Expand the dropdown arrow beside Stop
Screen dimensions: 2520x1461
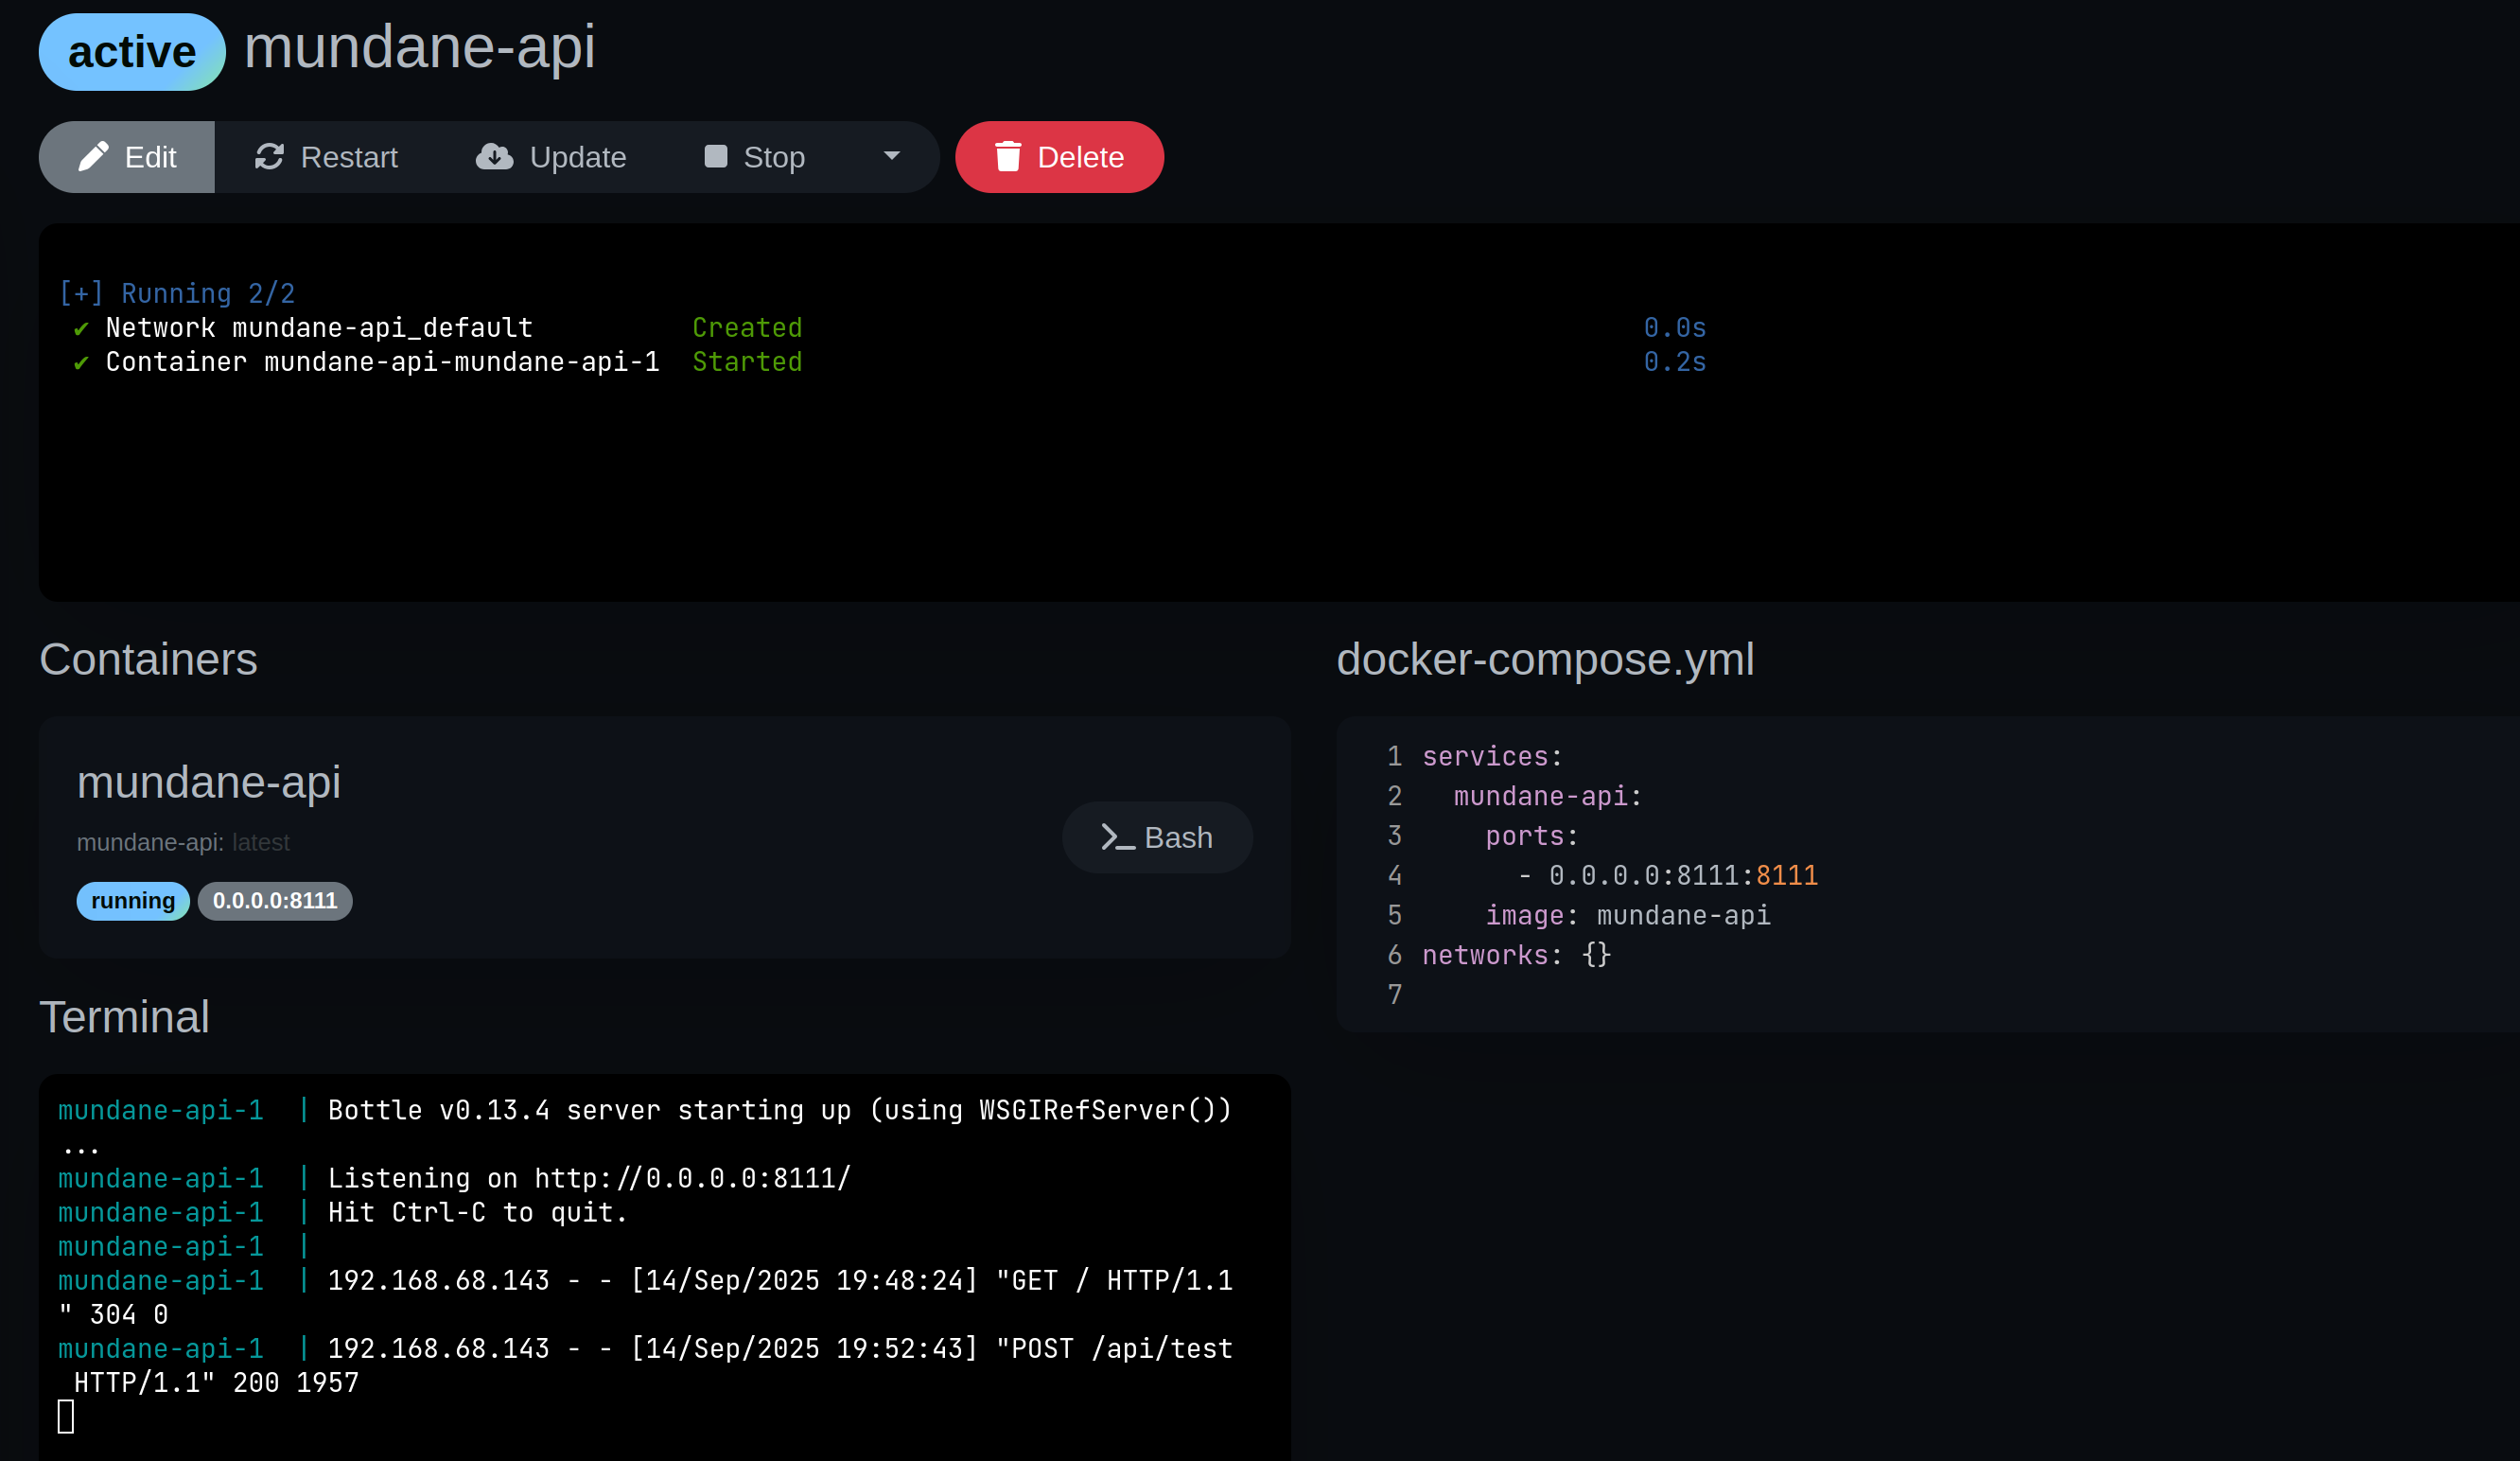(892, 156)
